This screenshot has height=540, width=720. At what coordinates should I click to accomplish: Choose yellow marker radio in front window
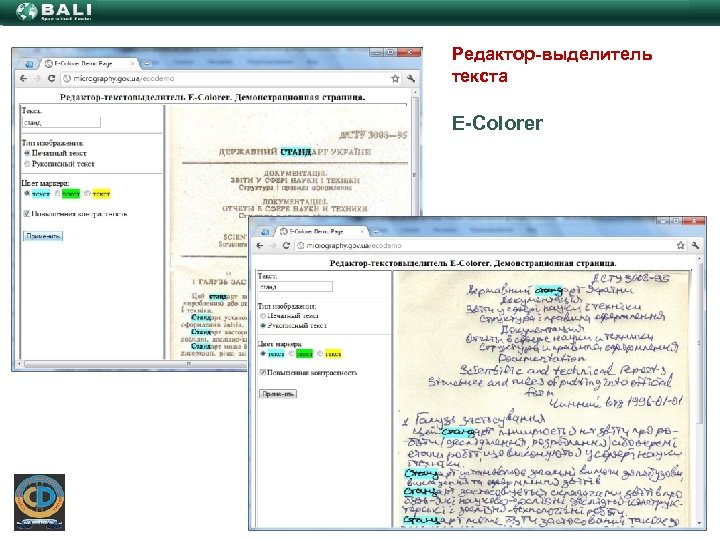[320, 354]
